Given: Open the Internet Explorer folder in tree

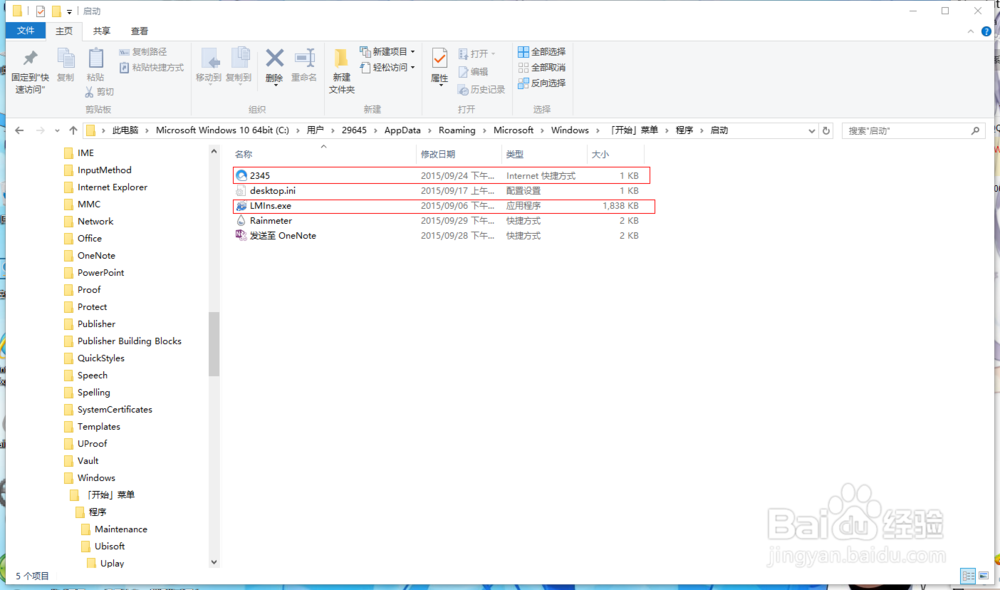Looking at the screenshot, I should pos(106,188).
